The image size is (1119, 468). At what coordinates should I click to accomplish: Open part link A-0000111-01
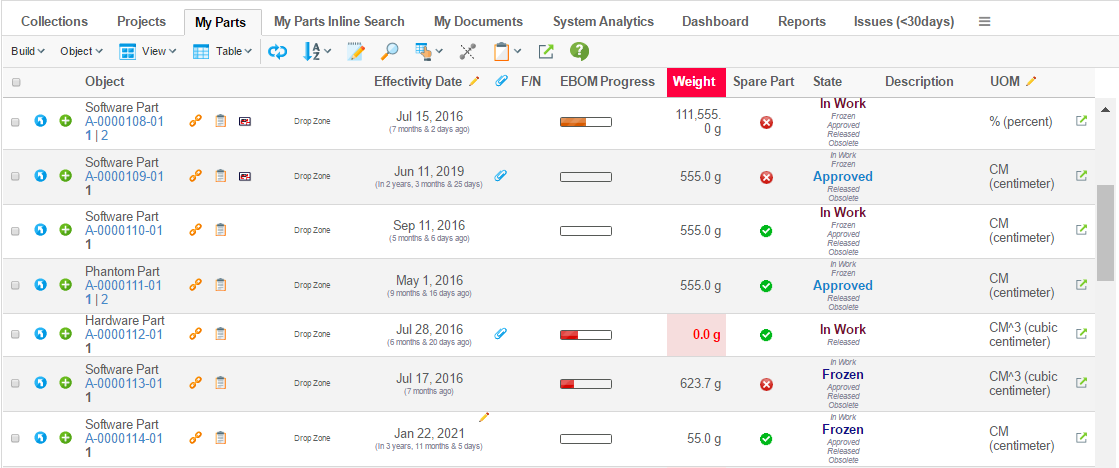pos(123,285)
